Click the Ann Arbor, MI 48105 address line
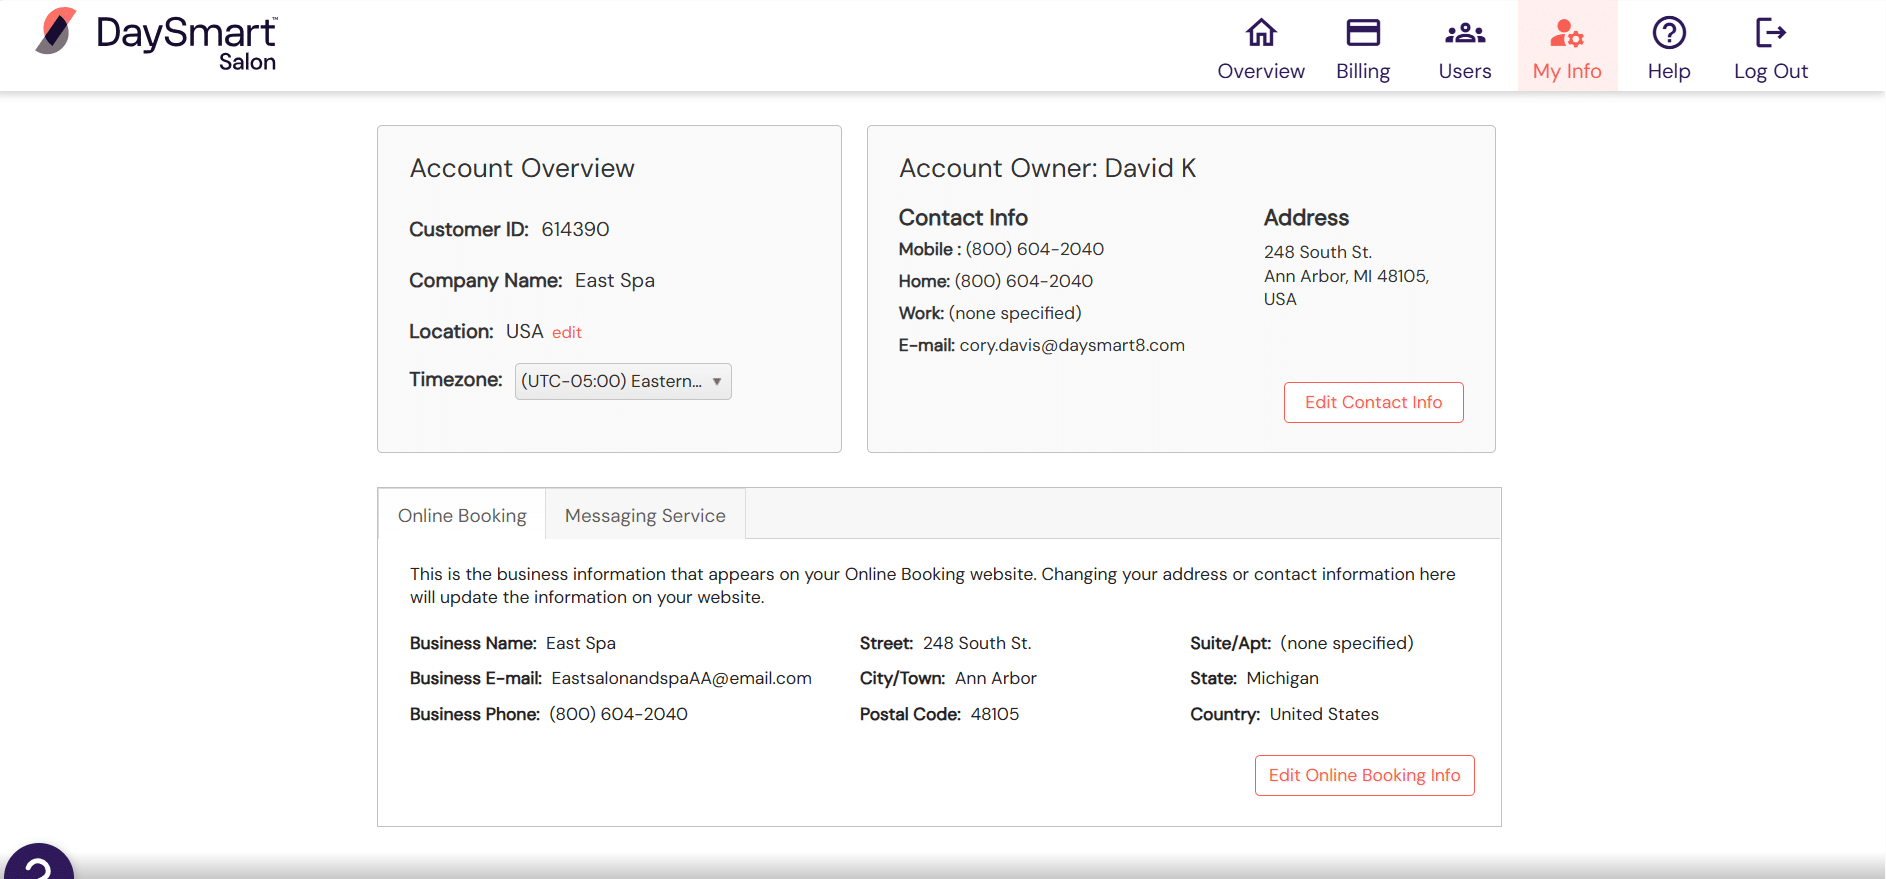The image size is (1886, 879). 1347,276
